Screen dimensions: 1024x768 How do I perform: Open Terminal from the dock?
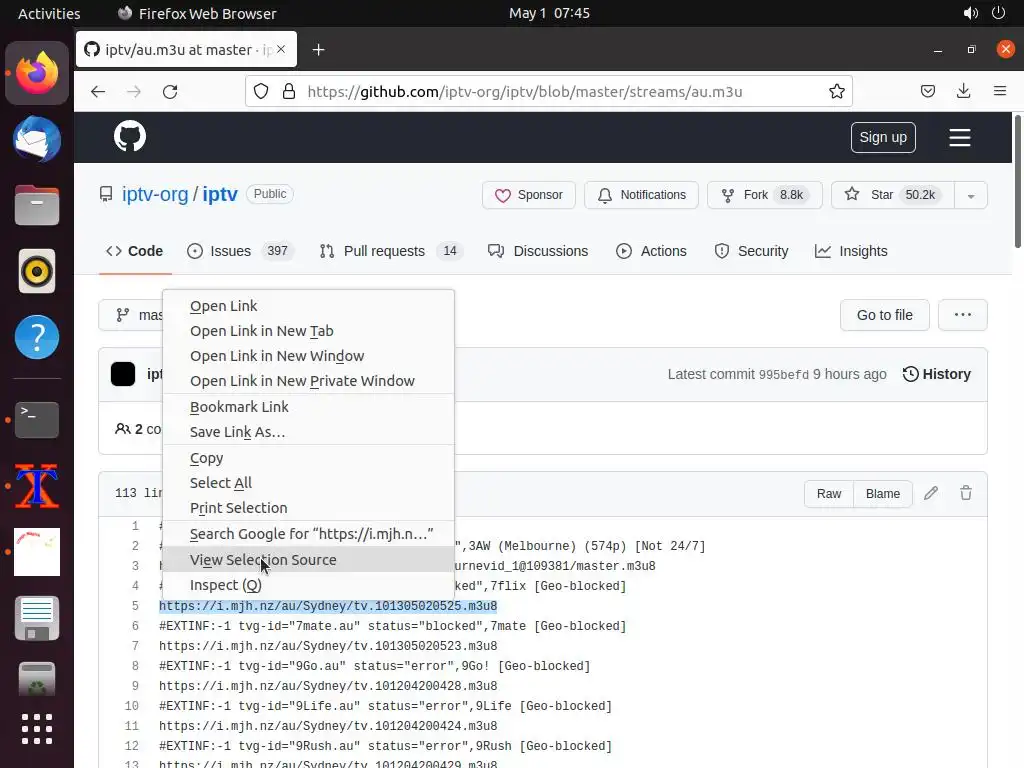(37, 419)
